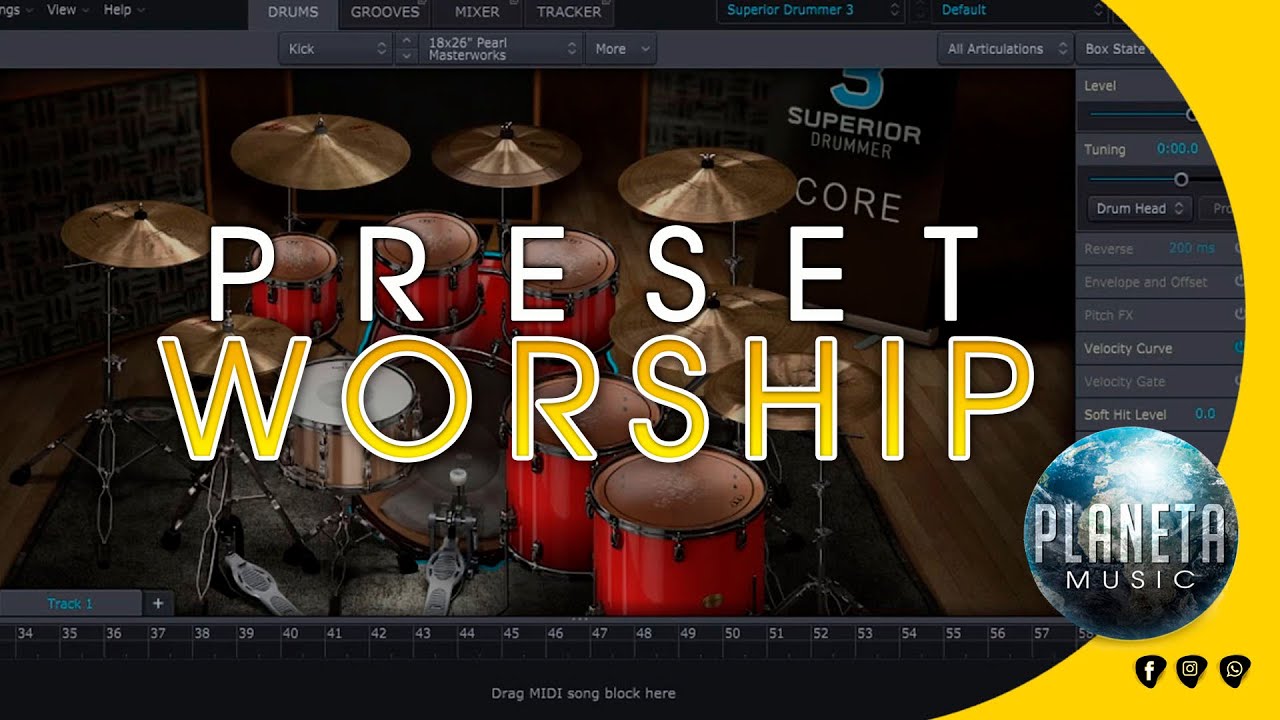Open the Help menu
Screen dimensions: 1280x720
pos(123,10)
